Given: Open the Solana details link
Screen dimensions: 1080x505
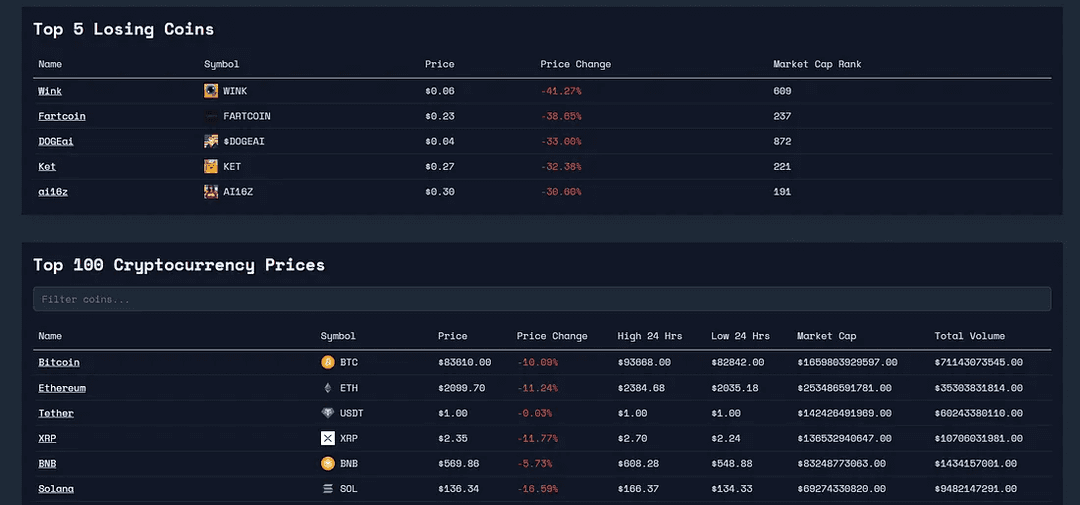Looking at the screenshot, I should pos(56,489).
